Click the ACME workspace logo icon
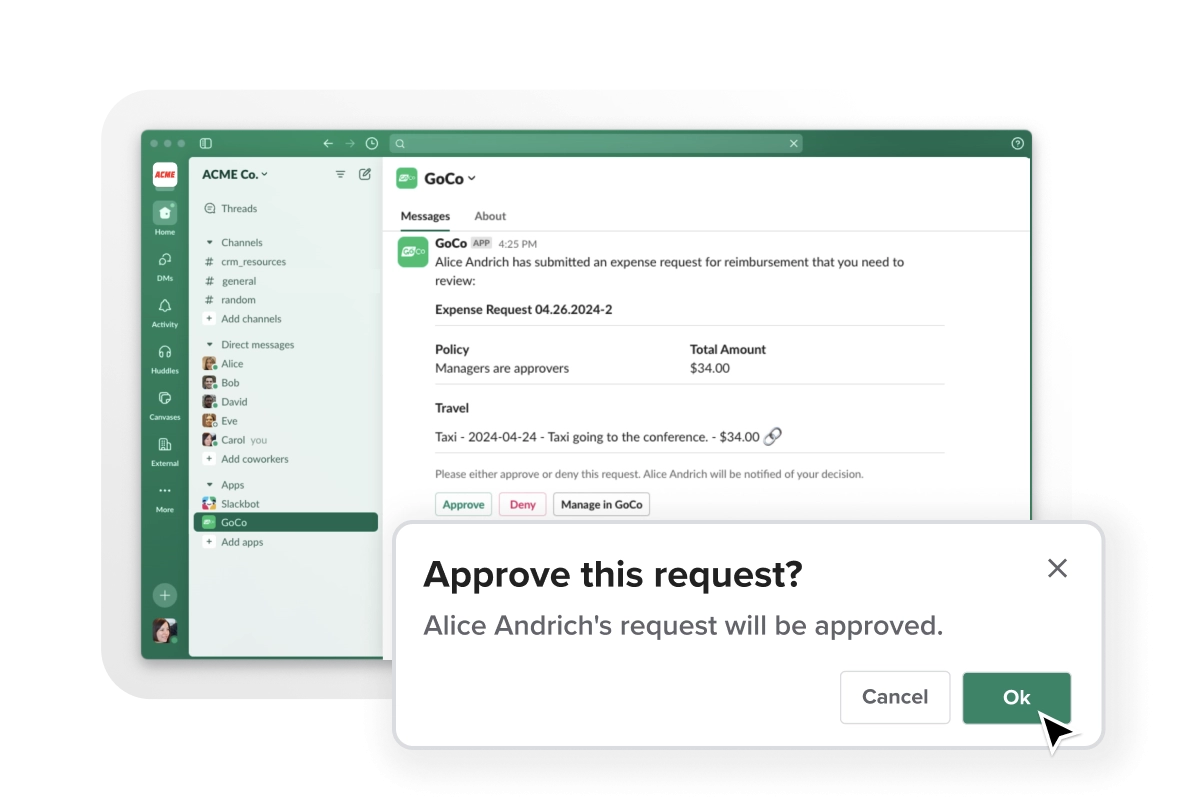 click(x=165, y=175)
